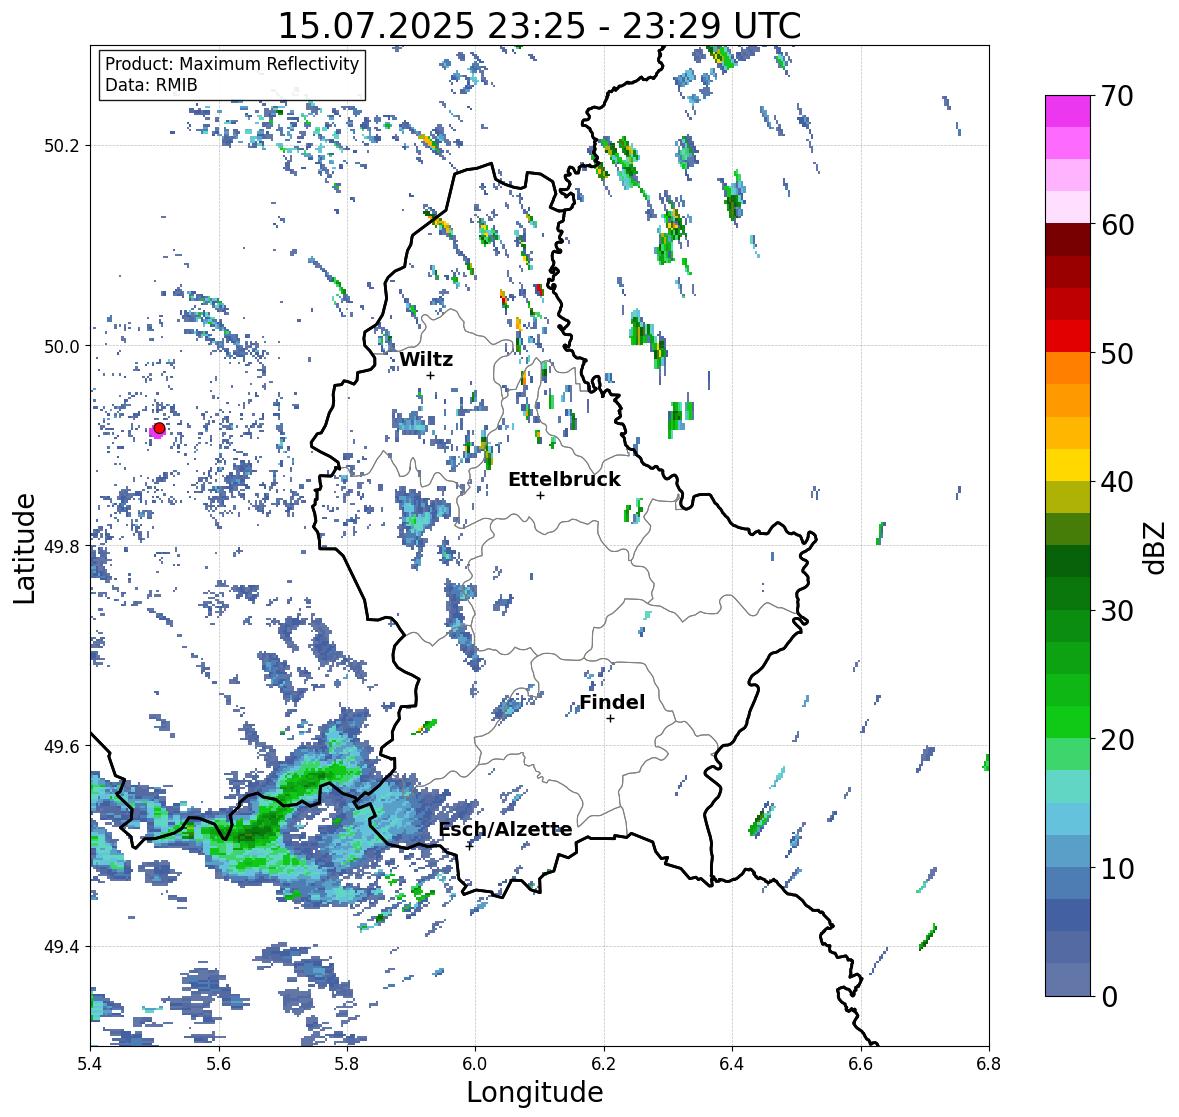1179x1117 pixels.
Task: Select the Esch/Alzette city label
Action: (x=505, y=829)
